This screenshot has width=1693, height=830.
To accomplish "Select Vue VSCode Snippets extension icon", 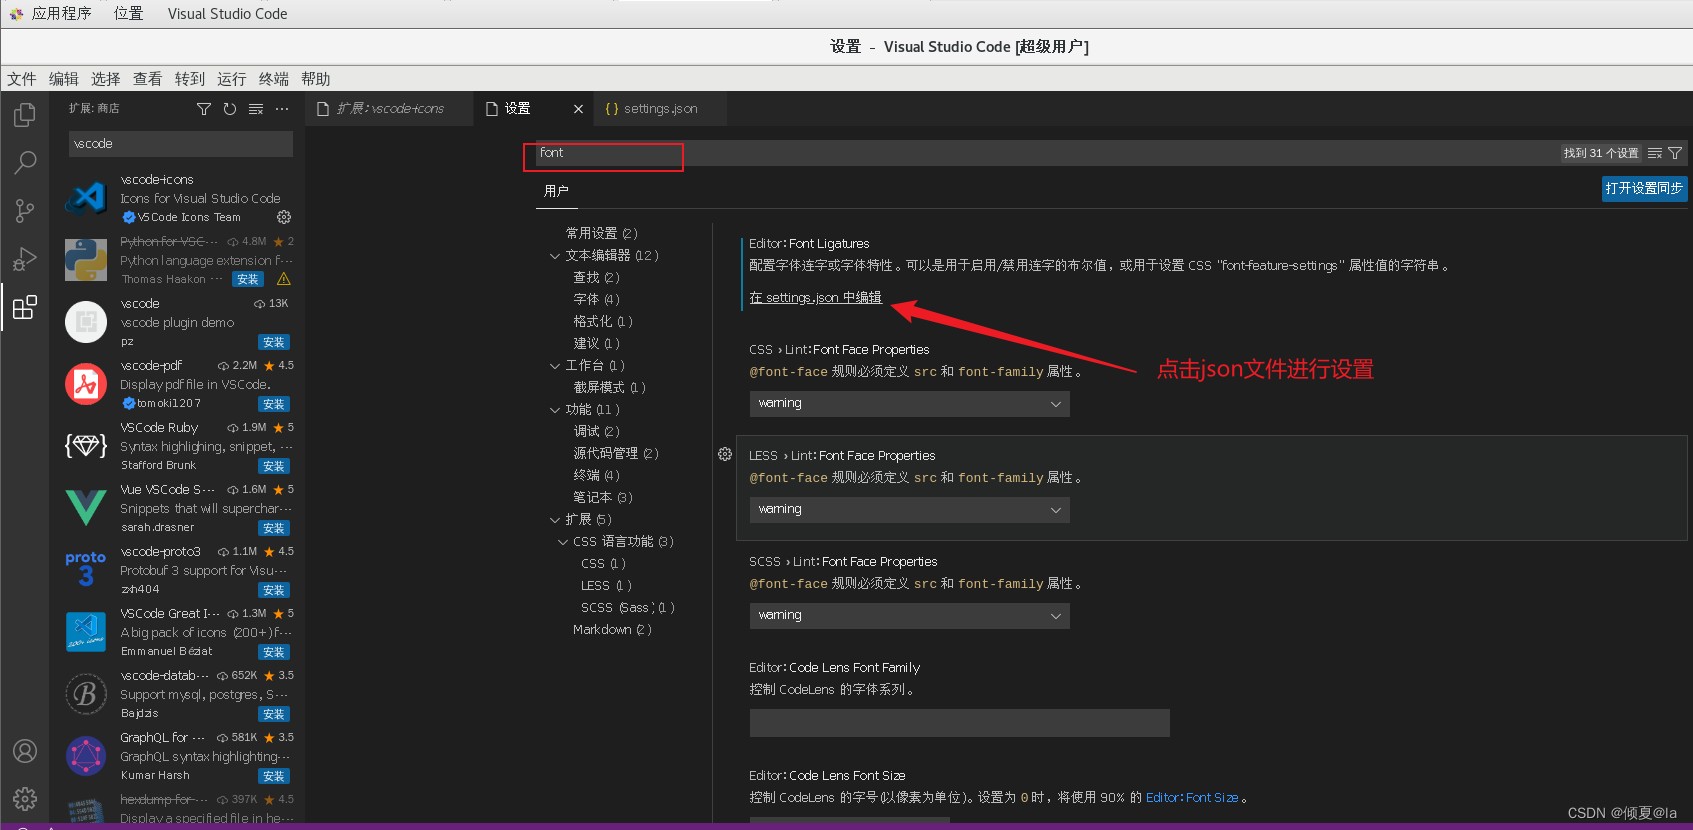I will (x=86, y=508).
